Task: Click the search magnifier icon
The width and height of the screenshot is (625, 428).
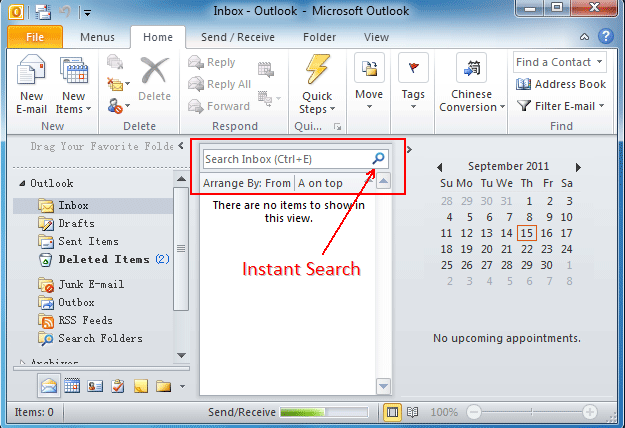Action: [378, 158]
